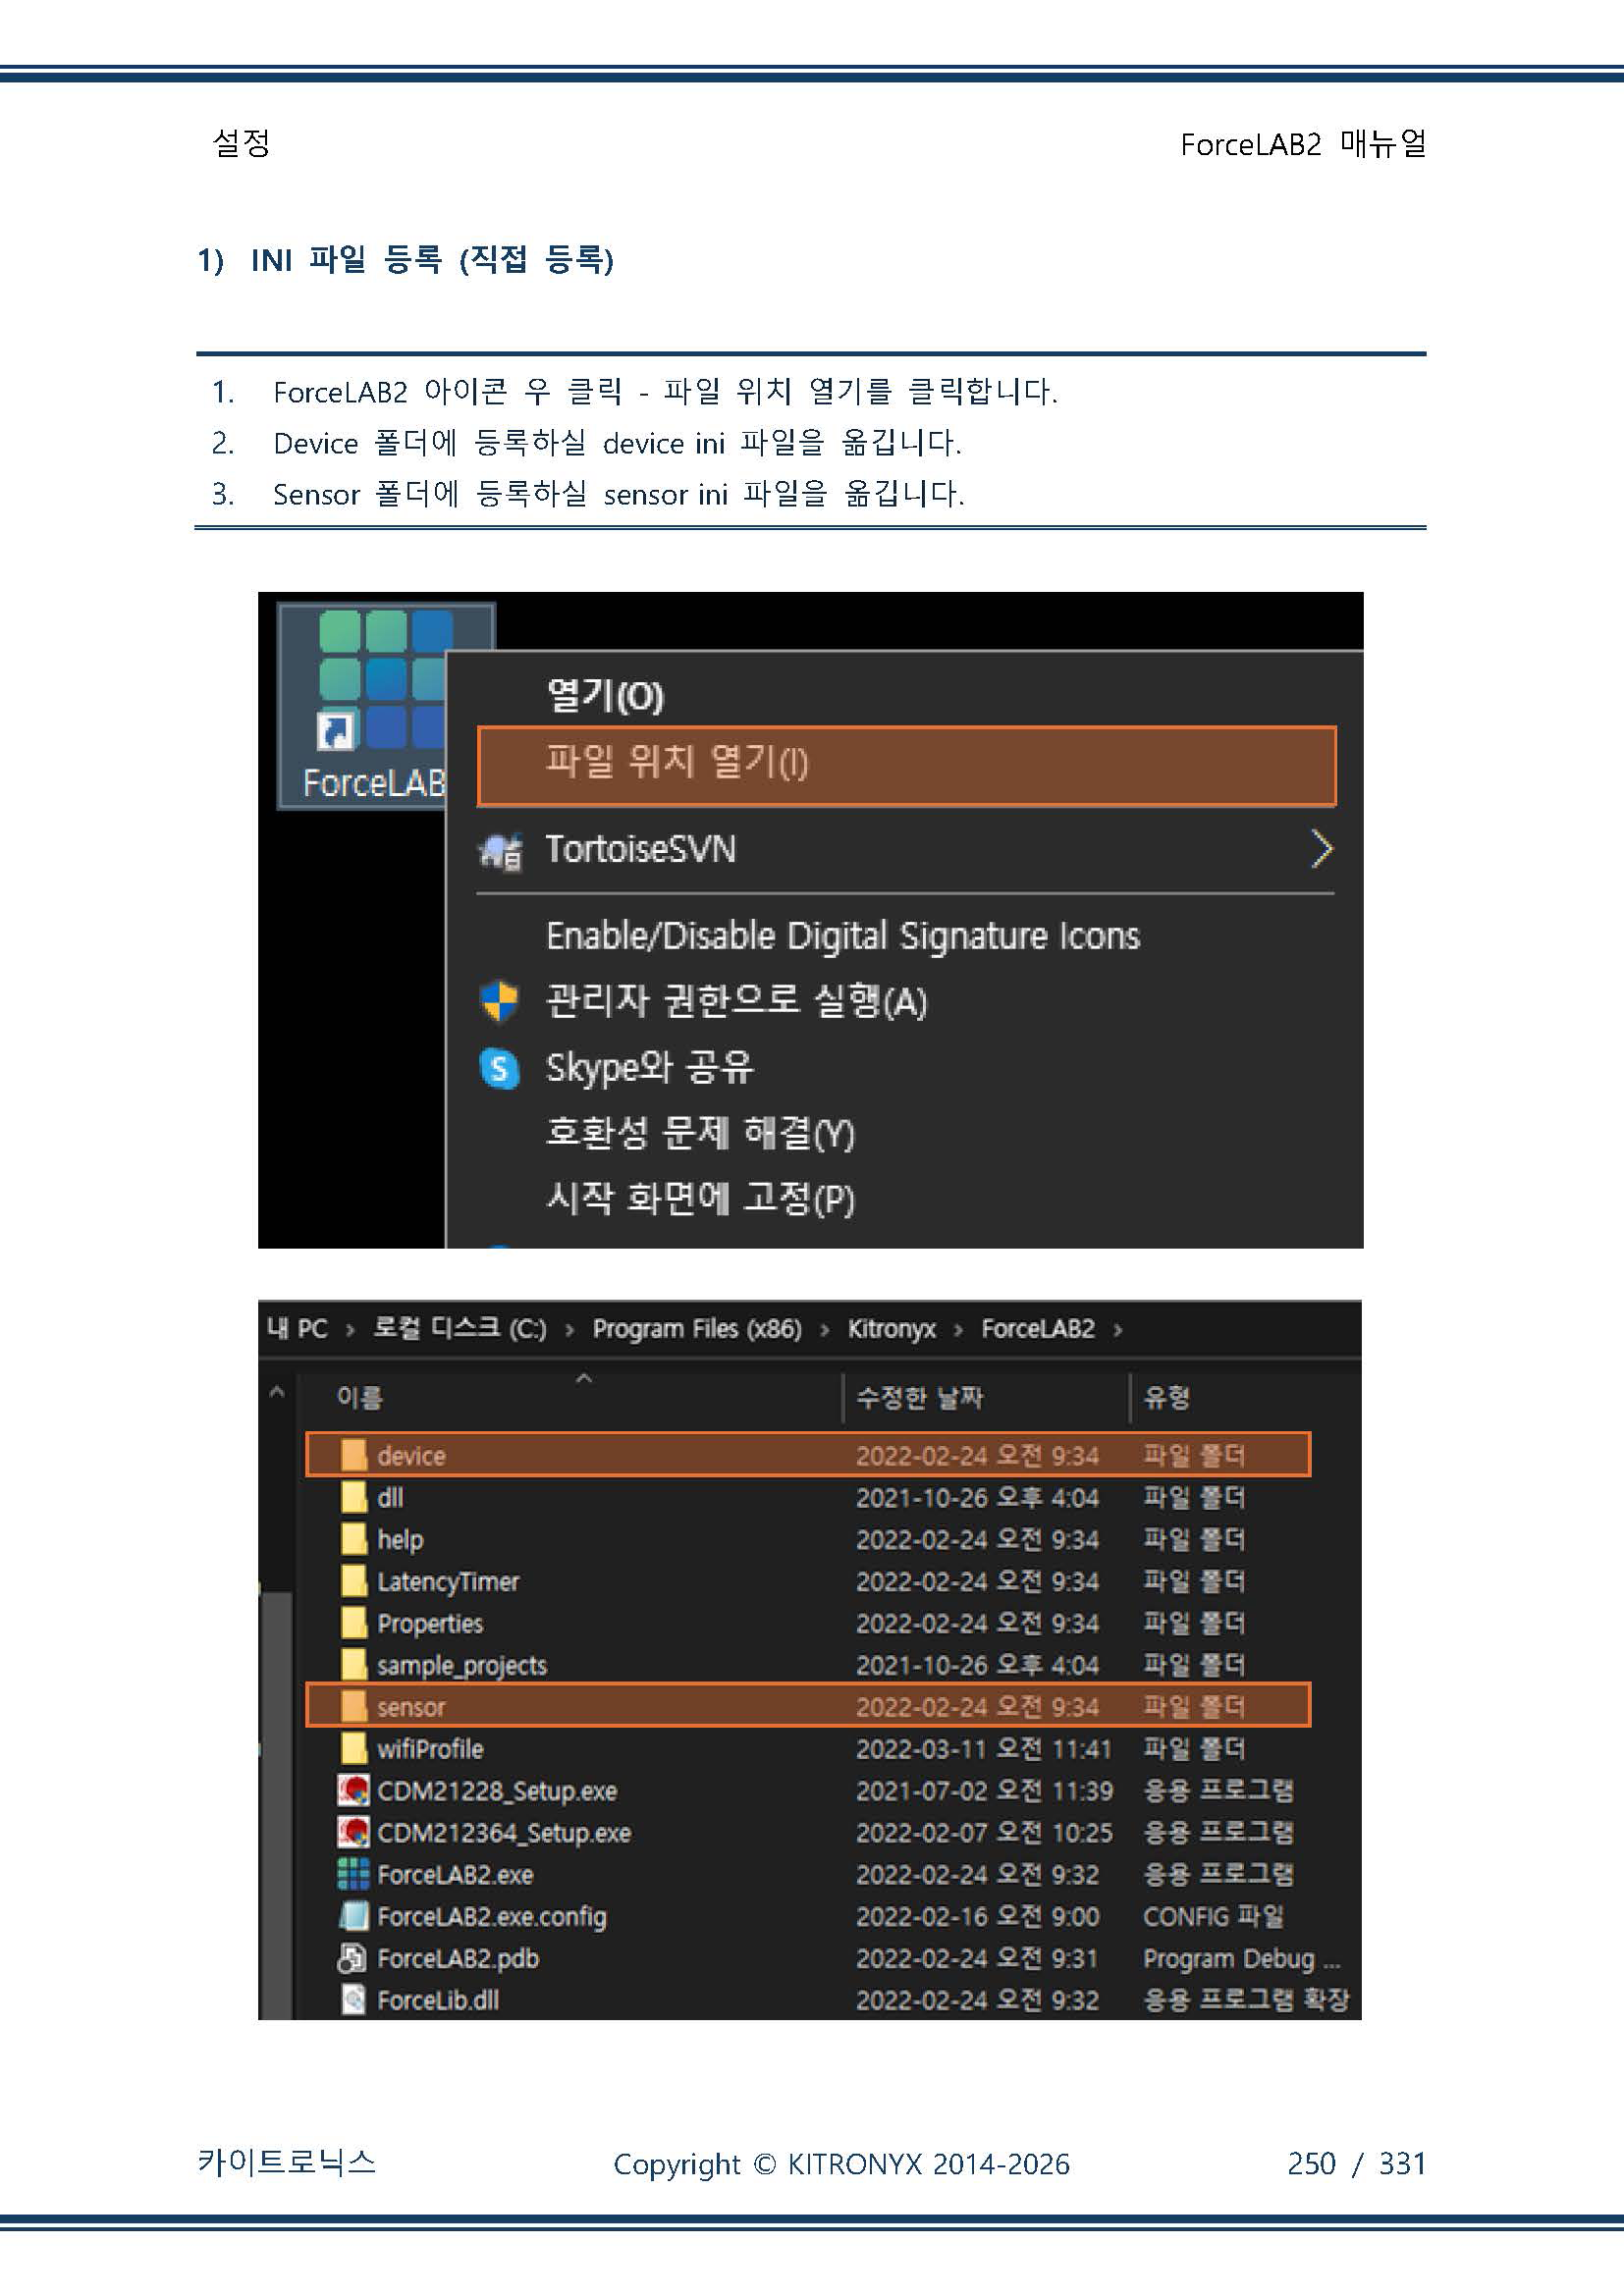Choose 시작 화면에 고정(P)

(700, 1198)
